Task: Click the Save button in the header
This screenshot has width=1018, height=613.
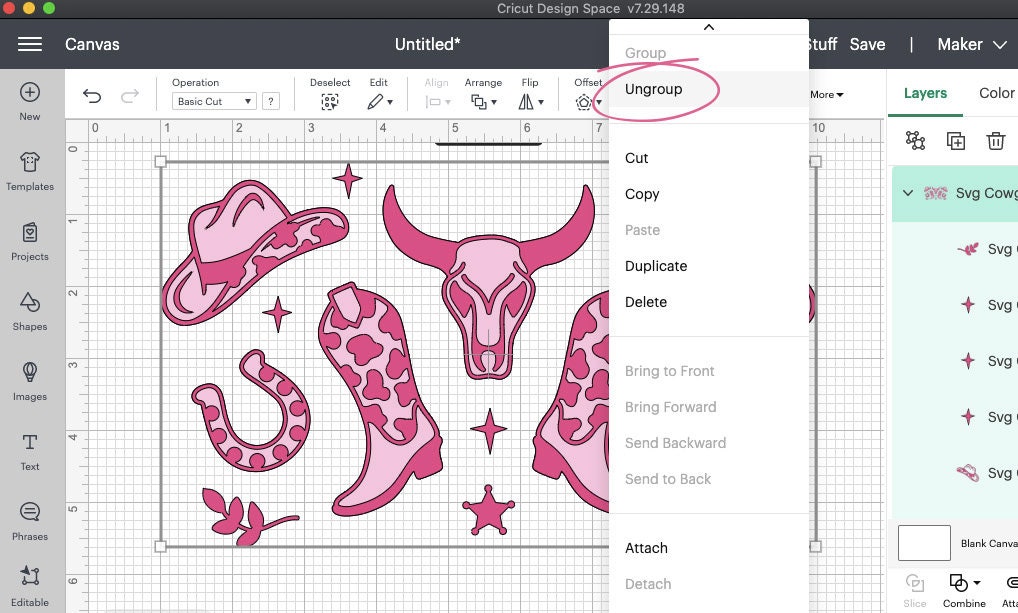Action: tap(867, 44)
